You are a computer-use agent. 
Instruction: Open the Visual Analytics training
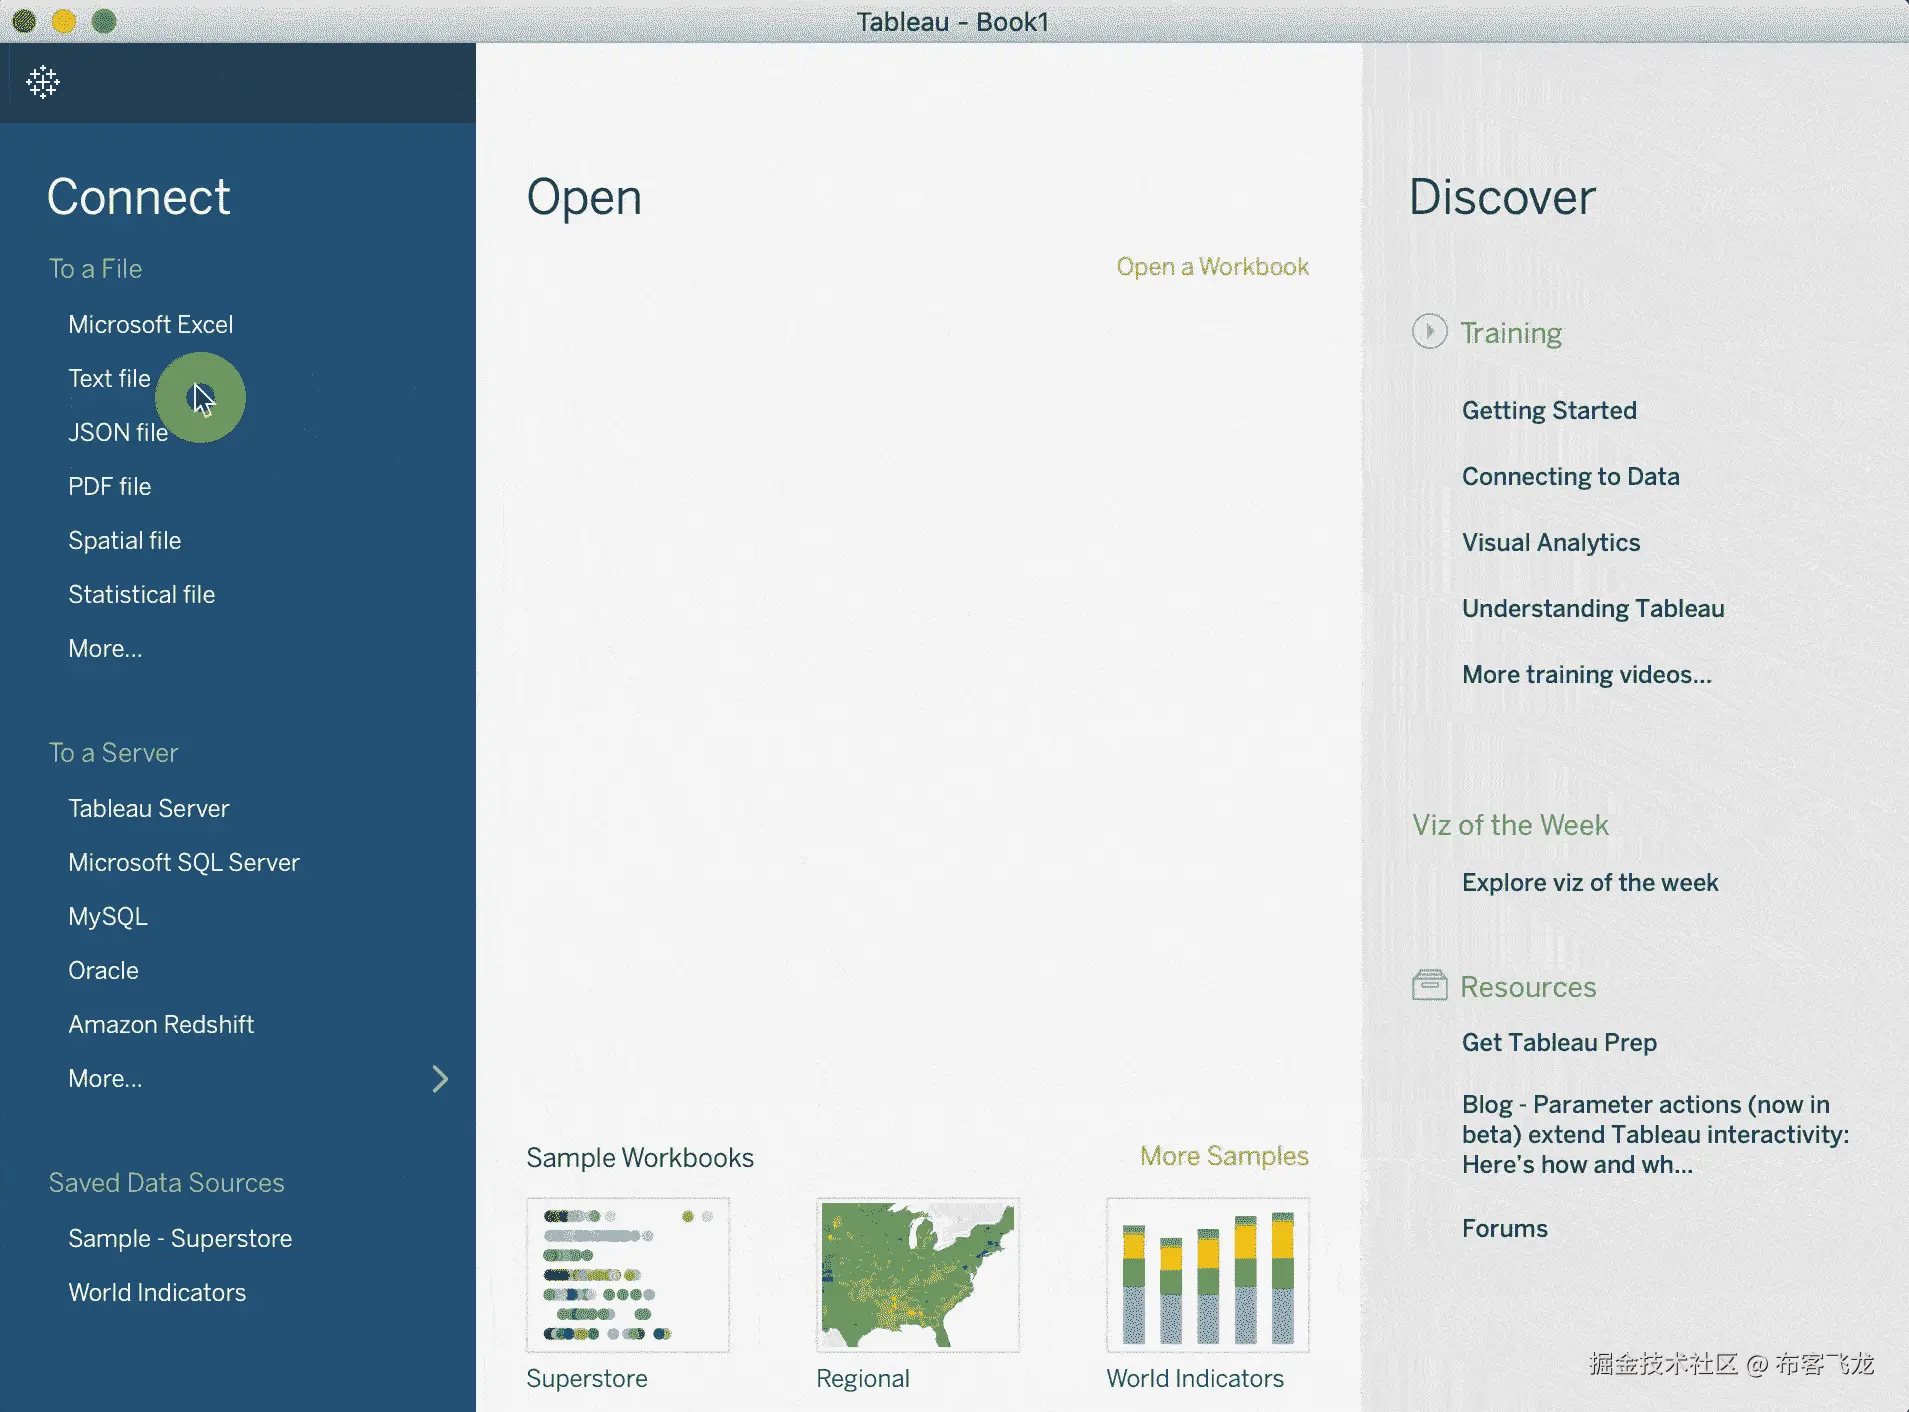tap(1551, 542)
